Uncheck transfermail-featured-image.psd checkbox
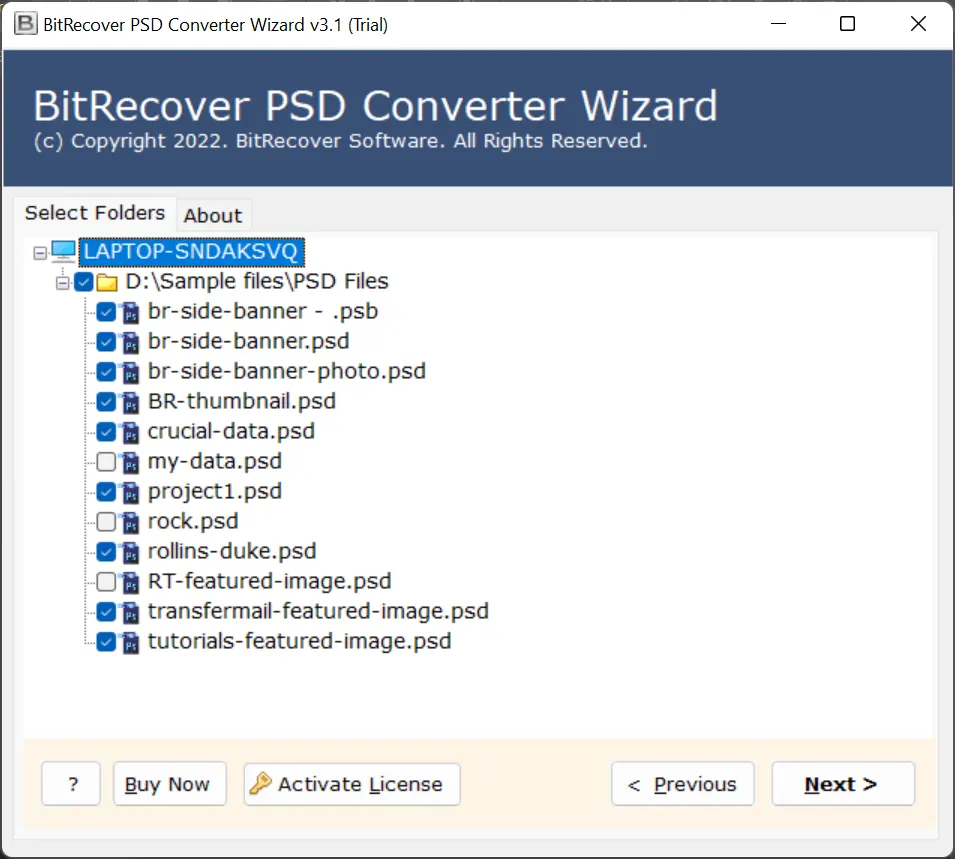955x859 pixels. pyautogui.click(x=106, y=612)
